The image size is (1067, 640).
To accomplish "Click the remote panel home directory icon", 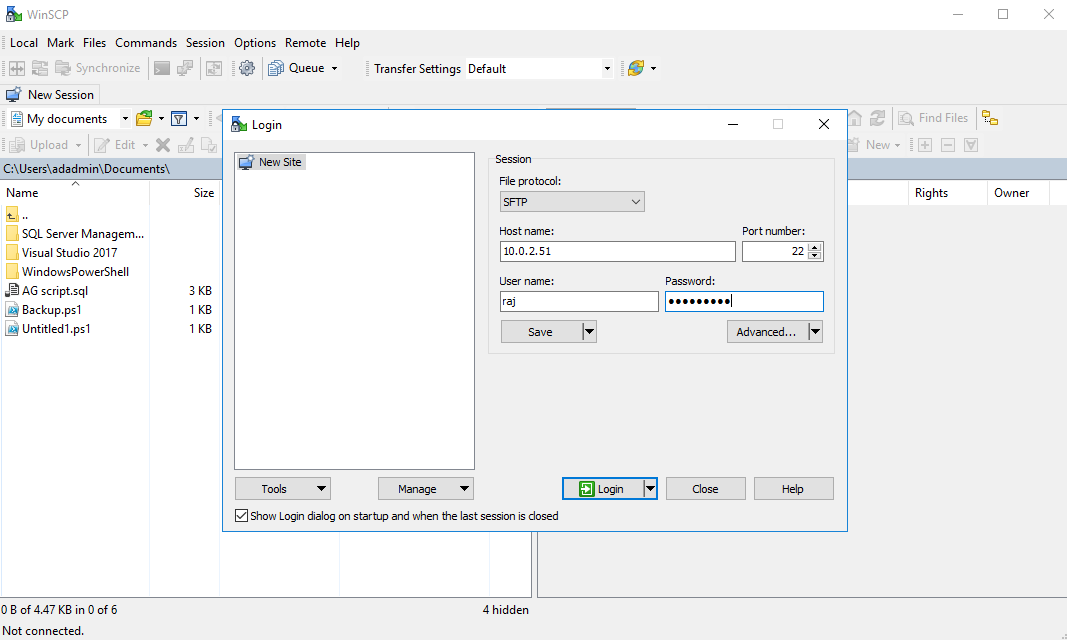I will point(855,118).
